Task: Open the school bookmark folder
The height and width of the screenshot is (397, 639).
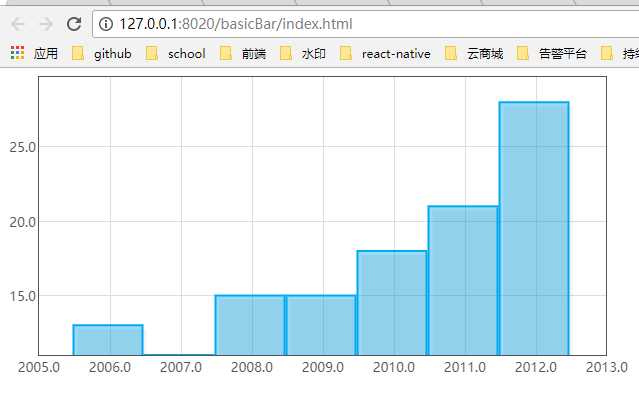Action: coord(176,53)
